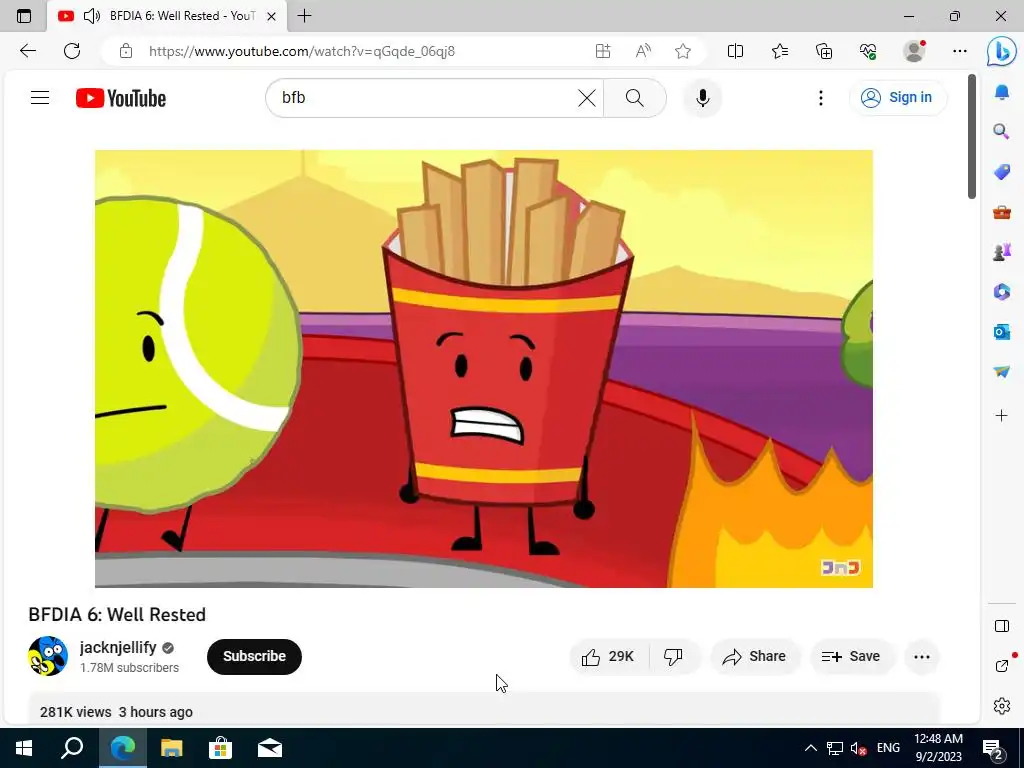Open the action center notifications
Screen dimensions: 1024x768
pos(993,749)
